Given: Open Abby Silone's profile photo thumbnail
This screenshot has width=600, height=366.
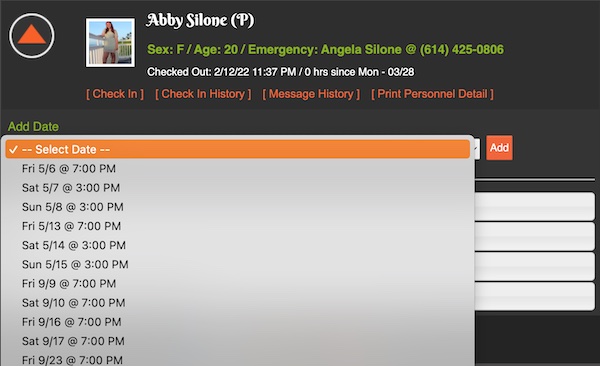Looking at the screenshot, I should [x=110, y=42].
